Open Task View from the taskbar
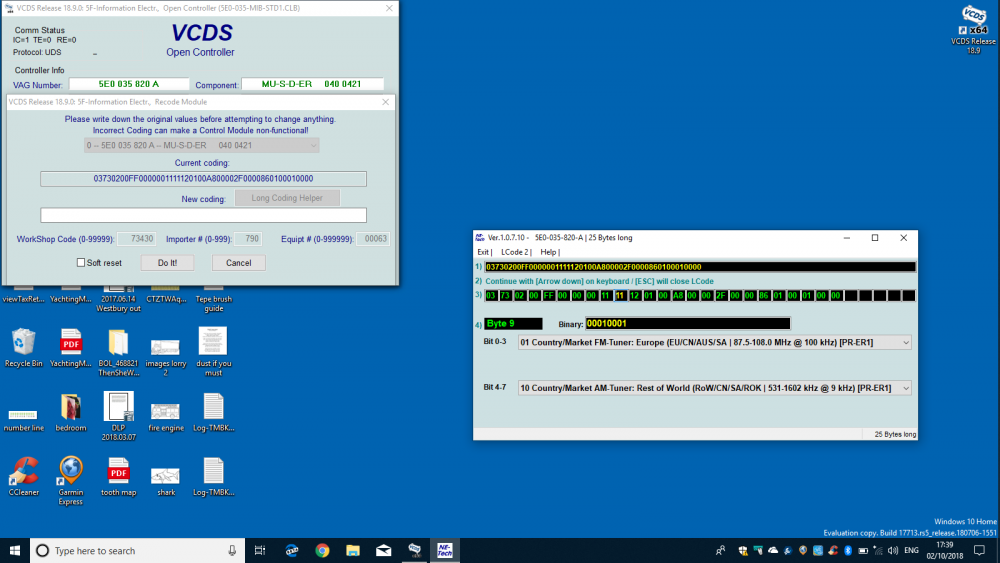1000x563 pixels. (260, 550)
